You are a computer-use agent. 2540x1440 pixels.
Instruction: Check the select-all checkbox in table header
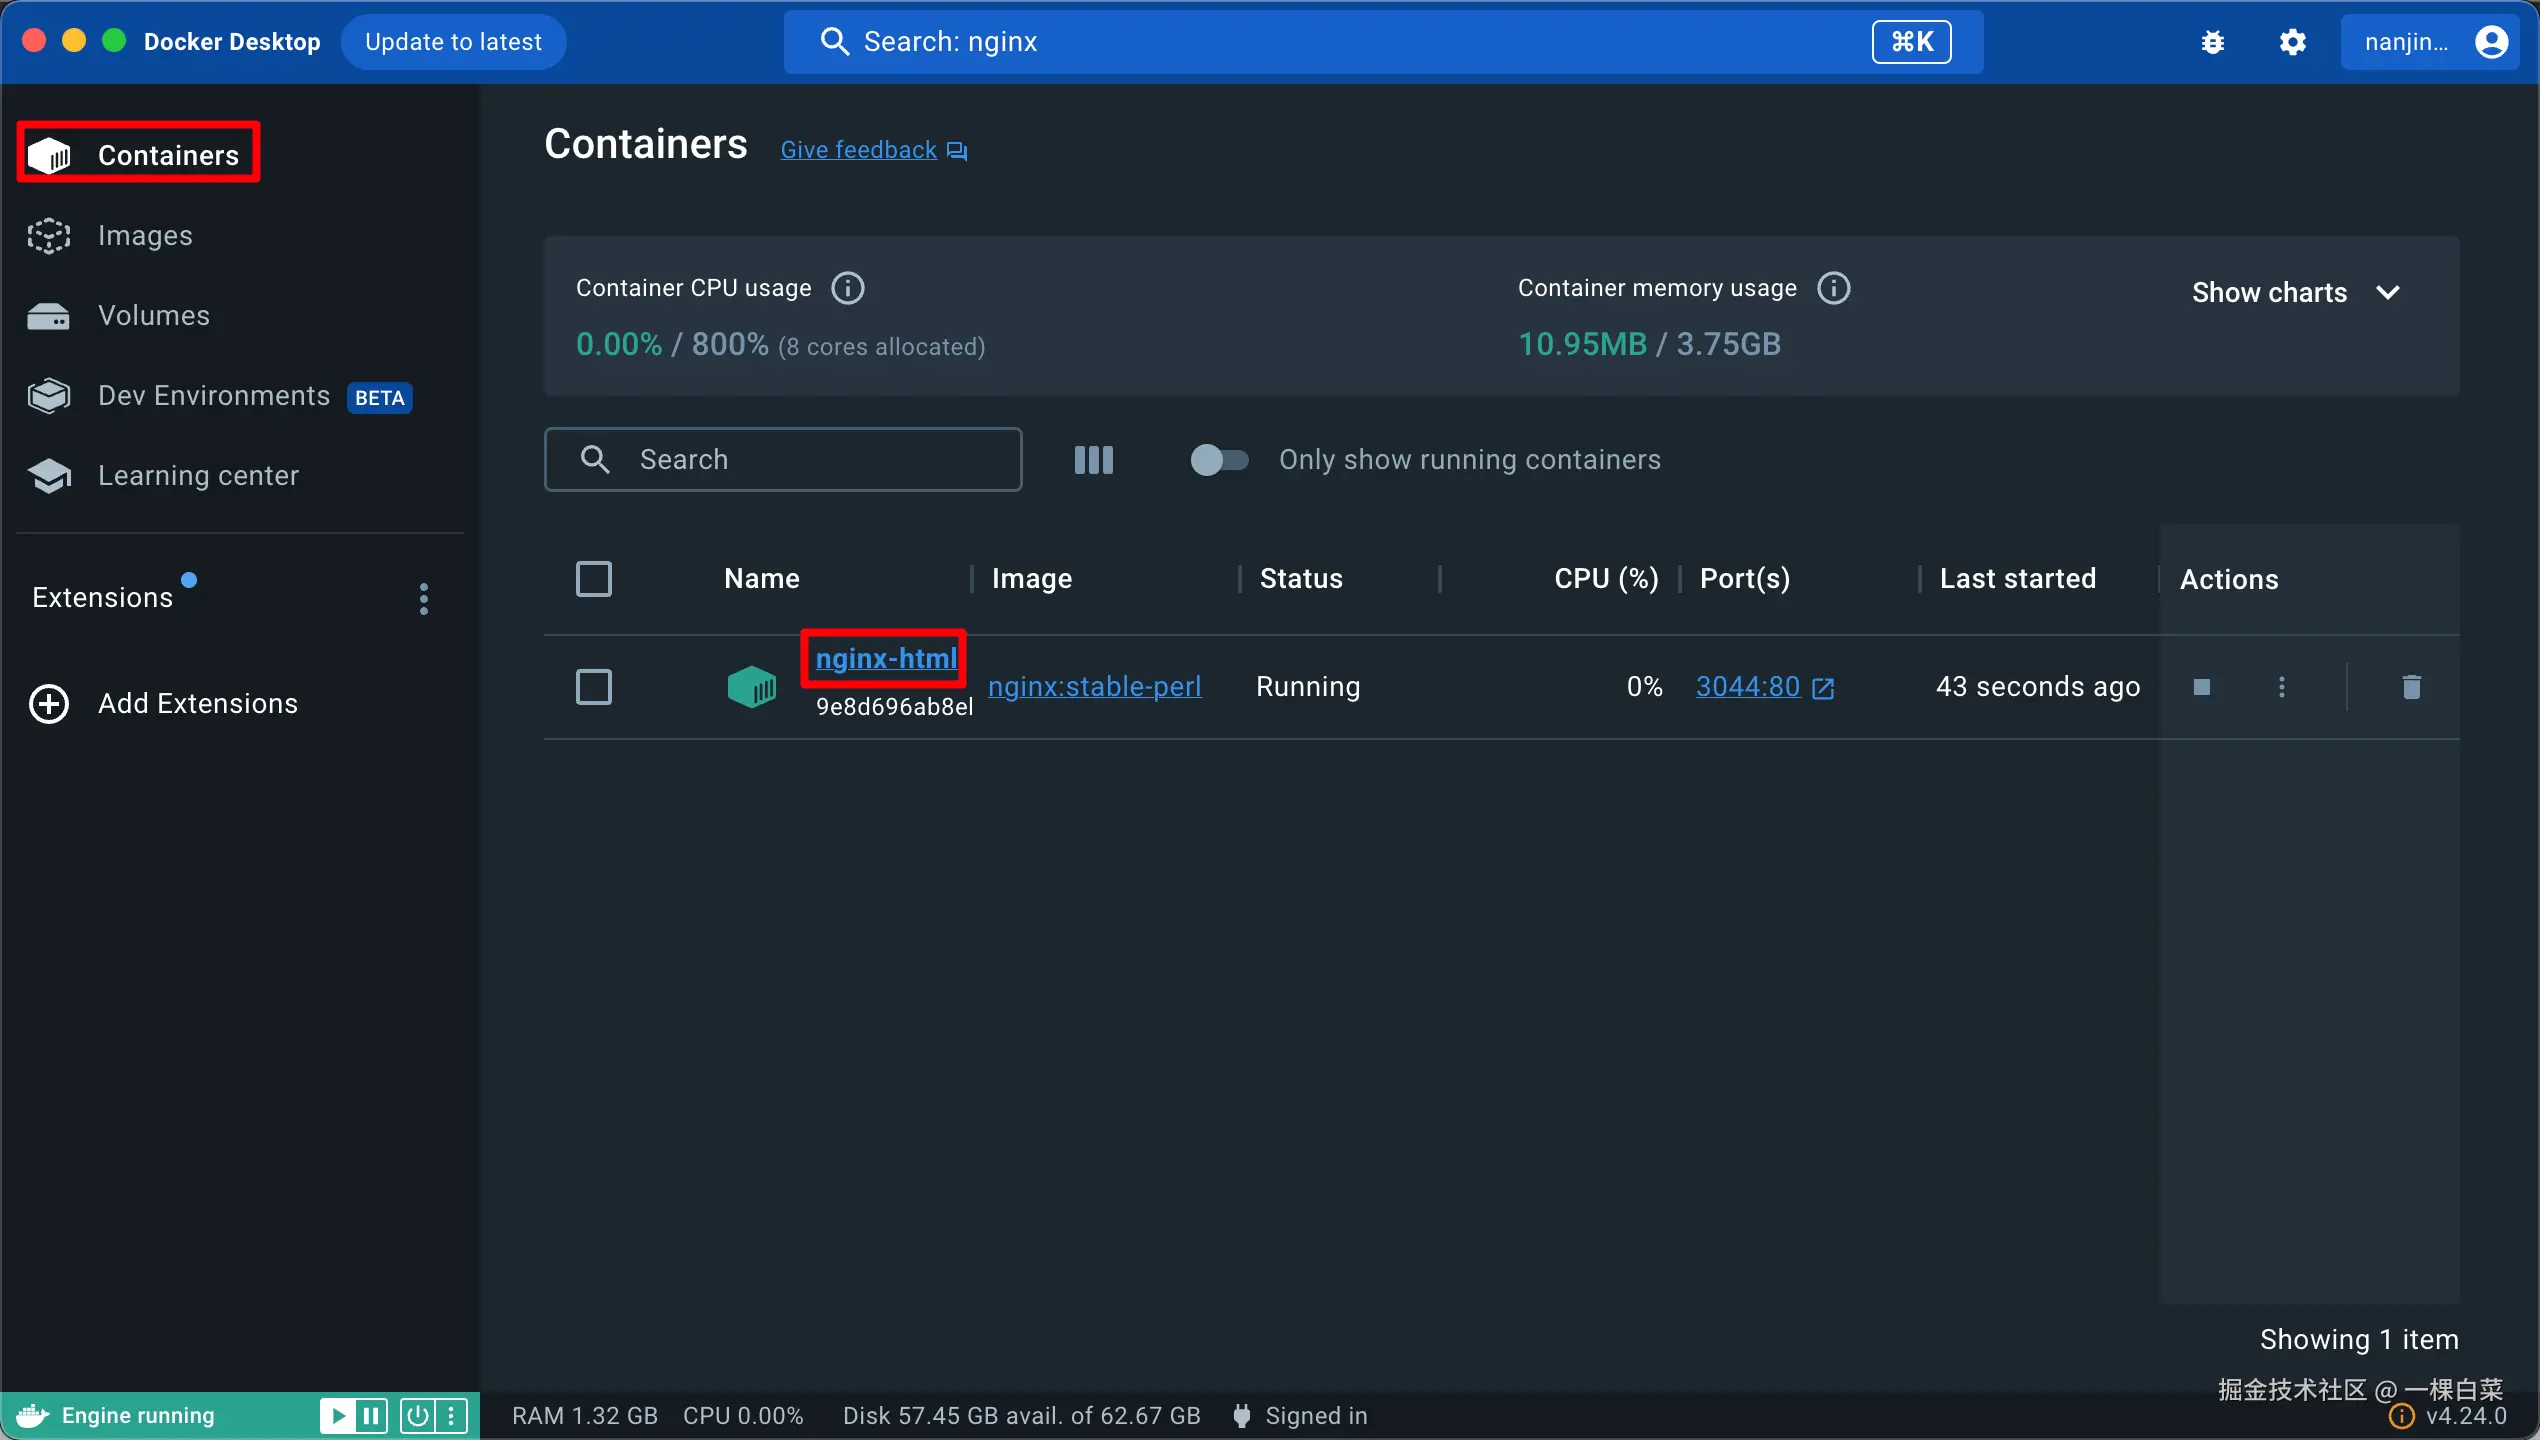point(594,579)
